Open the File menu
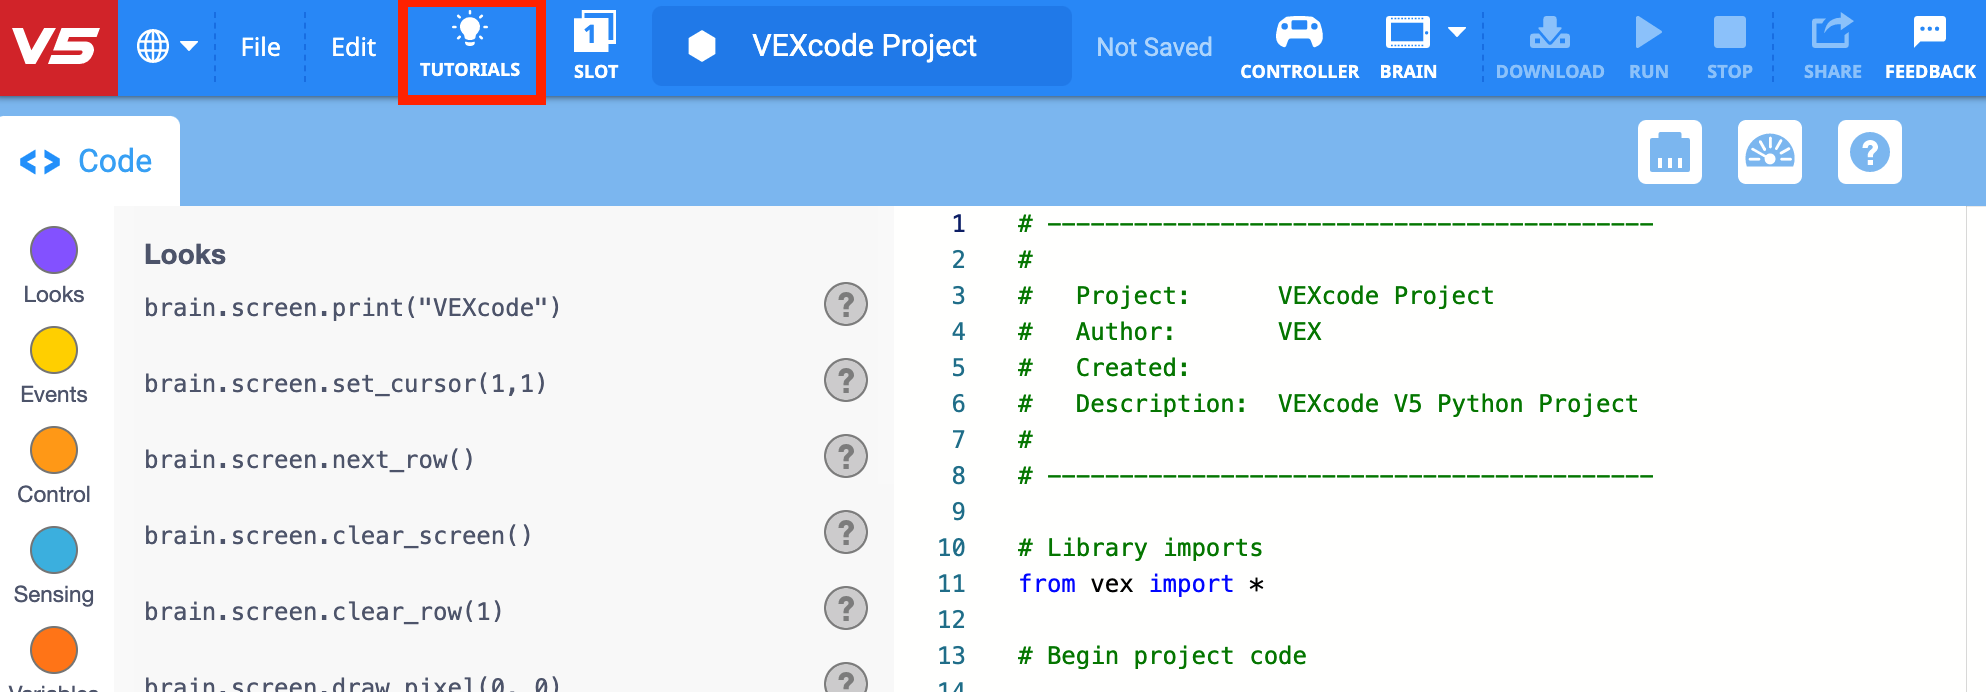This screenshot has width=1986, height=692. point(260,47)
